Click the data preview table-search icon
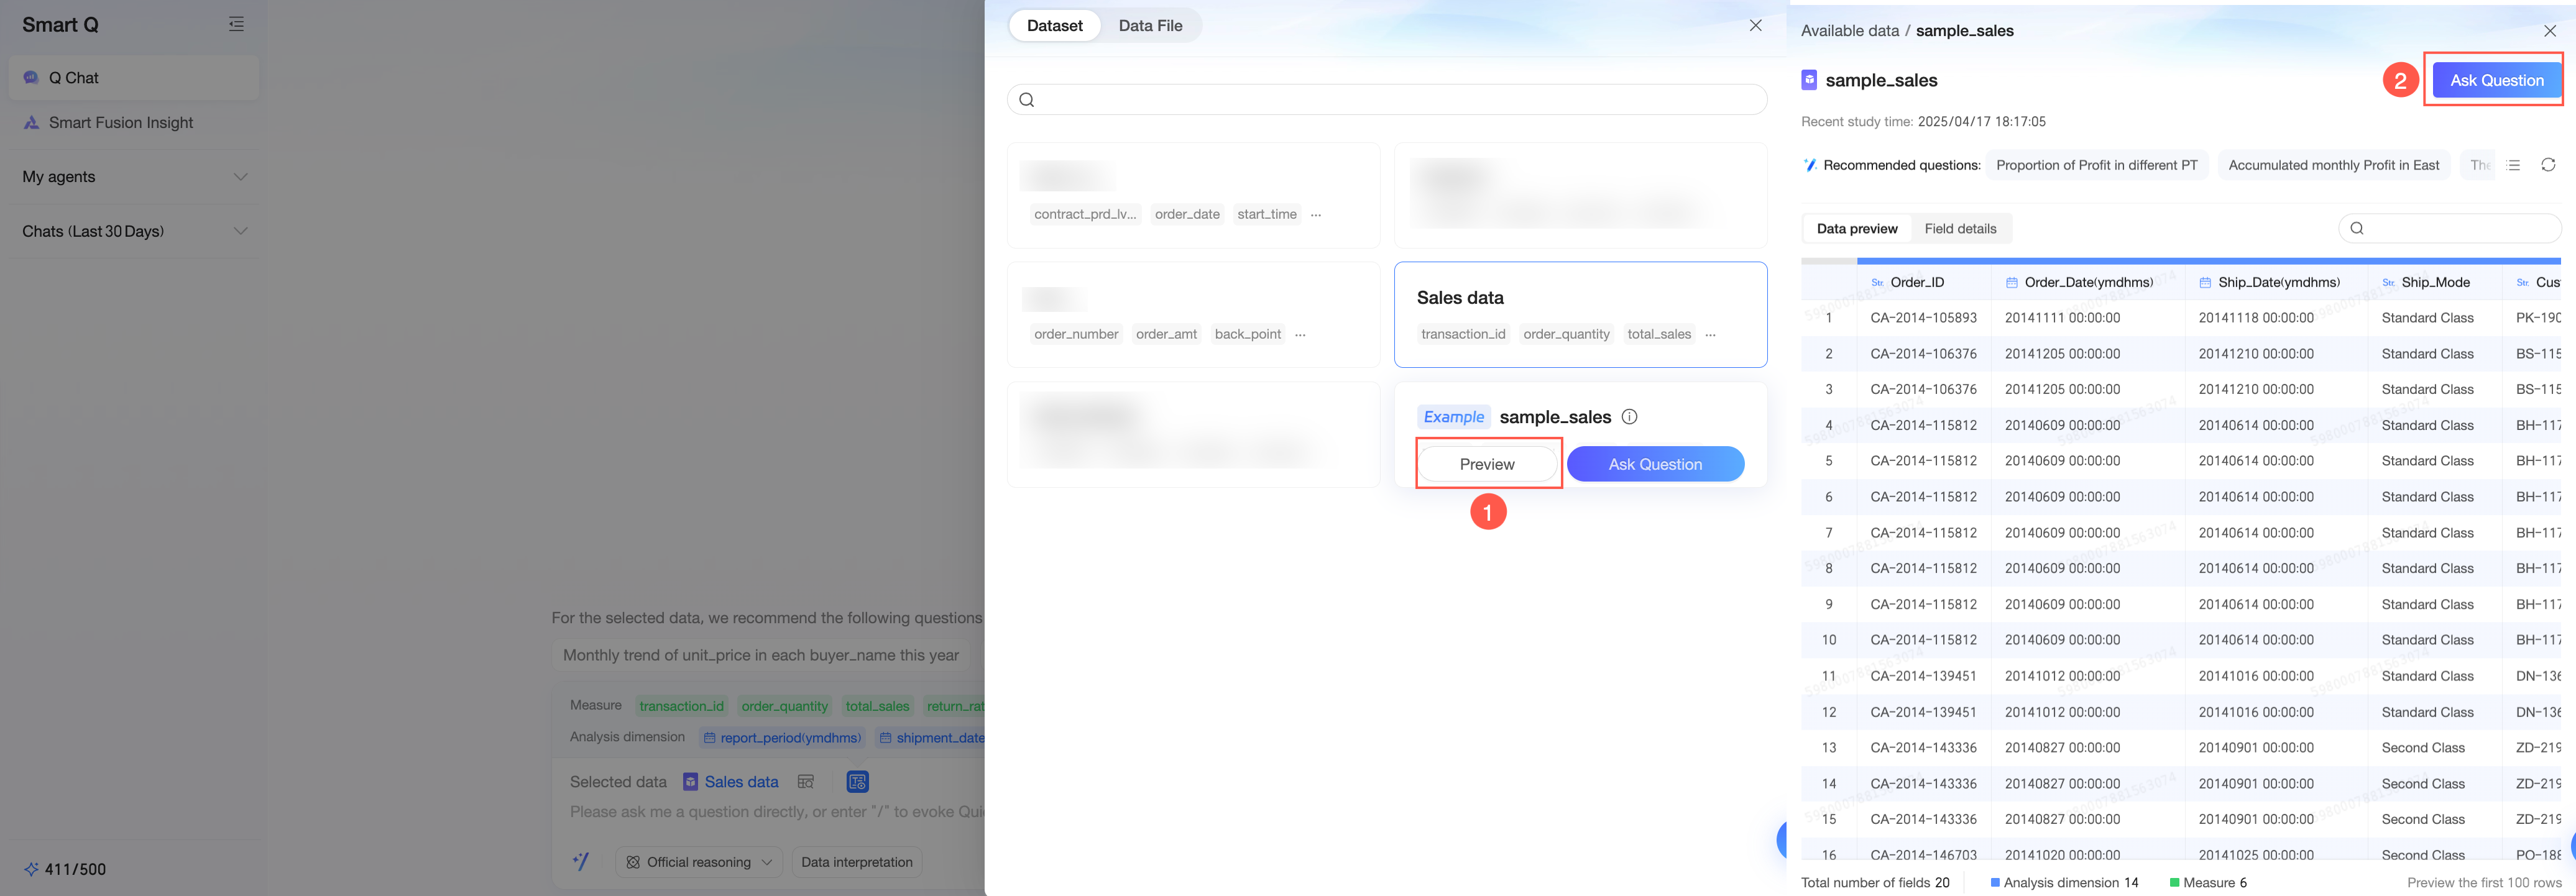Viewport: 2576px width, 896px height. tap(806, 782)
